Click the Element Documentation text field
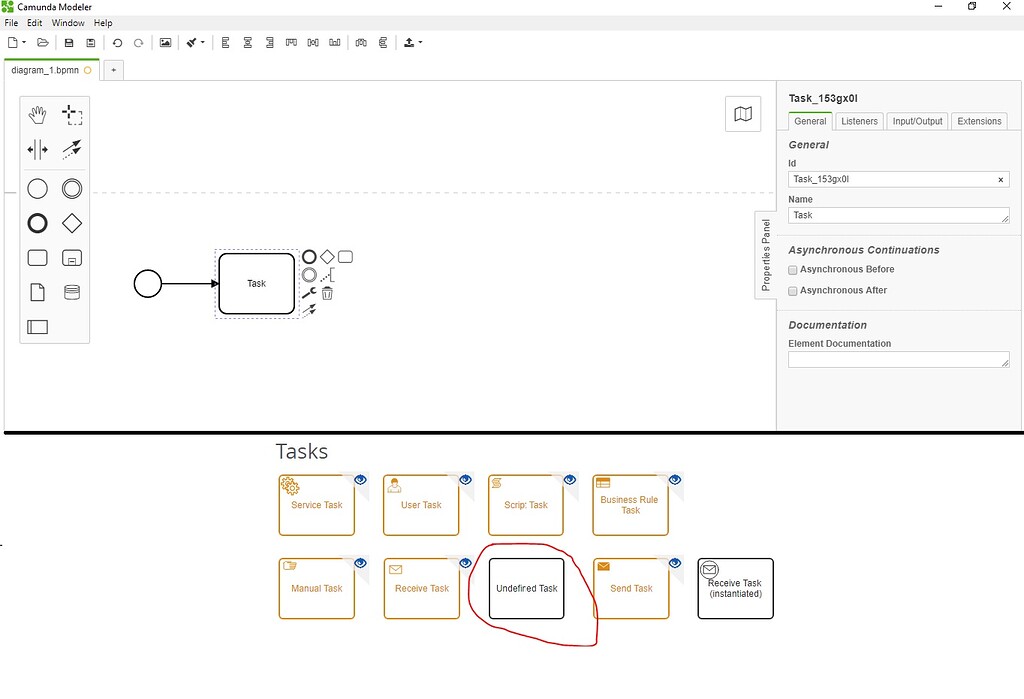This screenshot has height=699, width=1024. (x=897, y=359)
